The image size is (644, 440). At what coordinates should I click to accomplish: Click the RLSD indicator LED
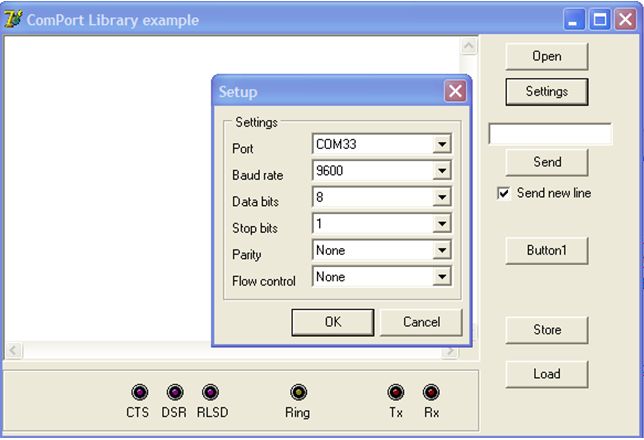pos(210,392)
